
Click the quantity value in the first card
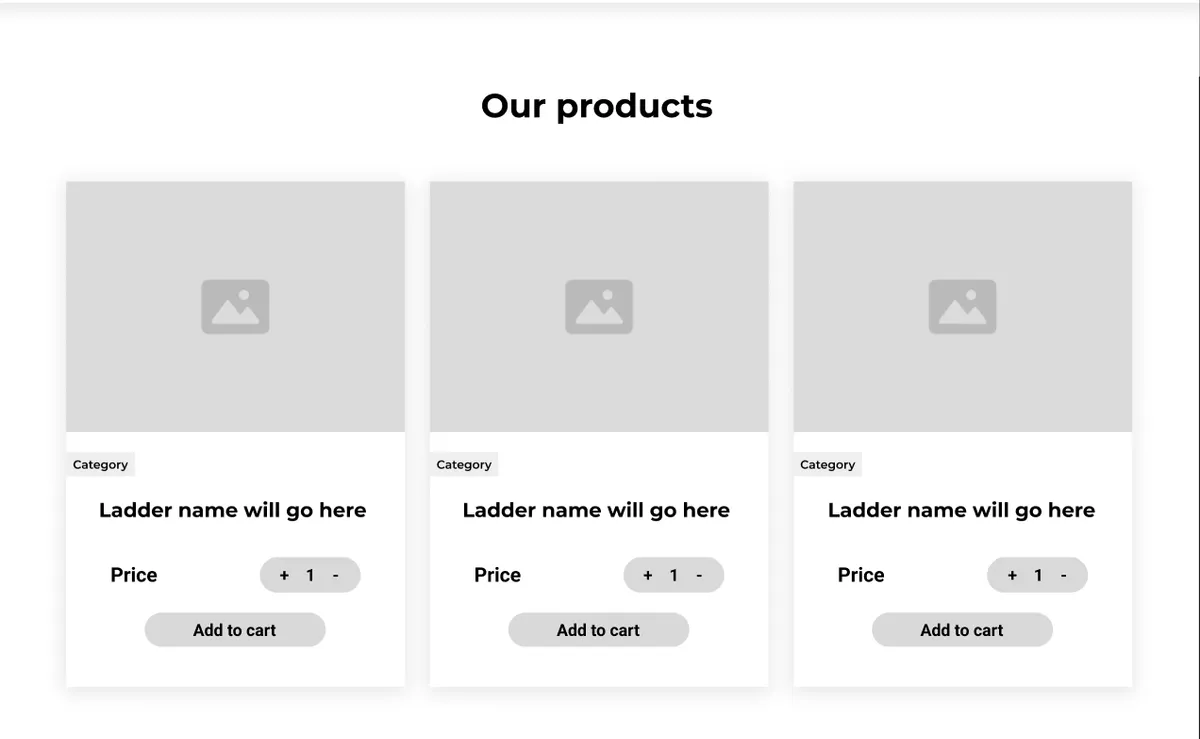310,575
